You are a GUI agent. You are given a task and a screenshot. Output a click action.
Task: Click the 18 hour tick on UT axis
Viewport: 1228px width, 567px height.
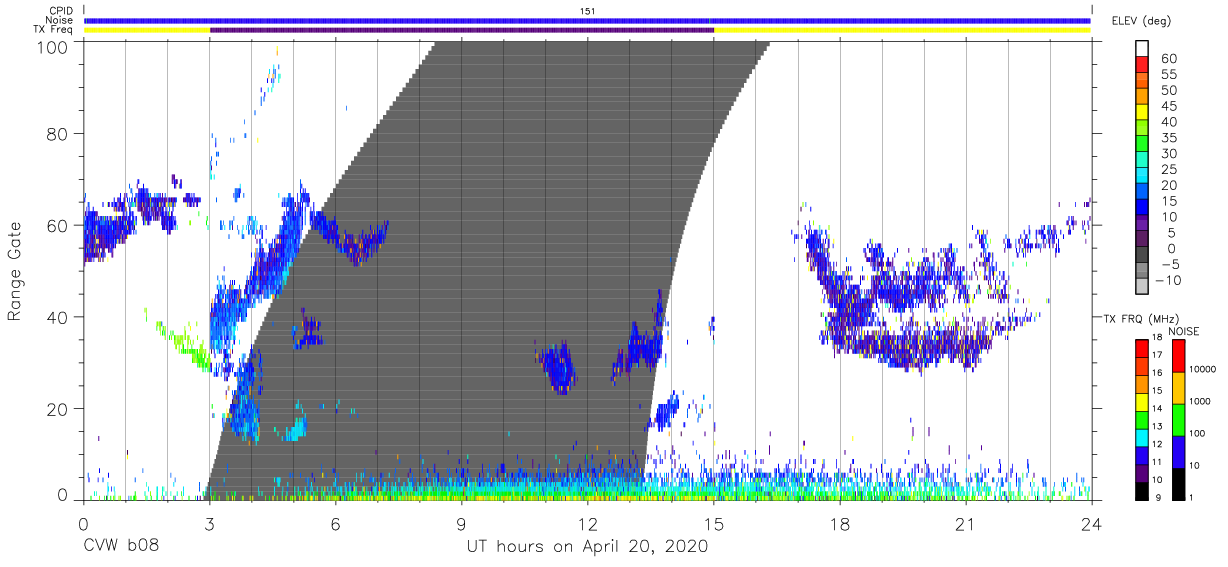[840, 522]
